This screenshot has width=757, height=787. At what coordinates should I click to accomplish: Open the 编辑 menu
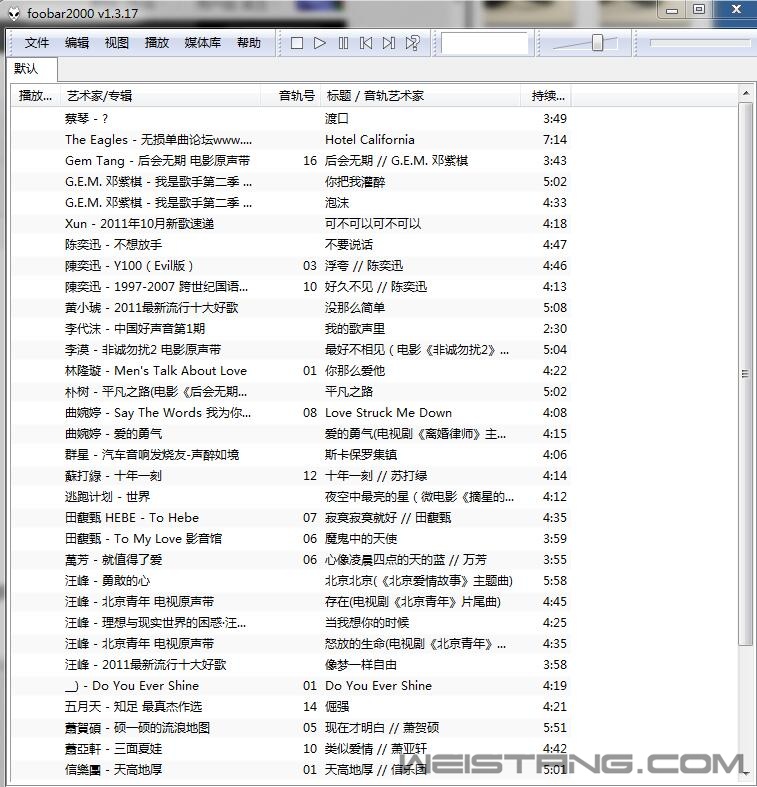tap(77, 43)
